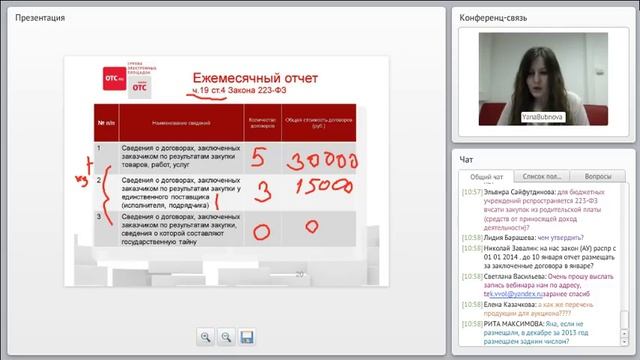Click the presentation slide image
The image size is (640, 360).
click(227, 171)
